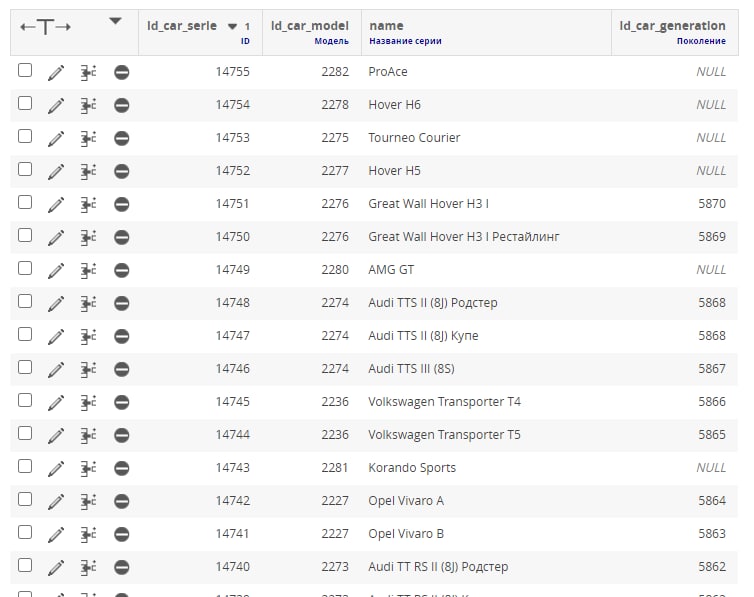Image resolution: width=754 pixels, height=597 pixels.
Task: Check the checkbox for row 14754 Hover H6
Action: point(25,103)
